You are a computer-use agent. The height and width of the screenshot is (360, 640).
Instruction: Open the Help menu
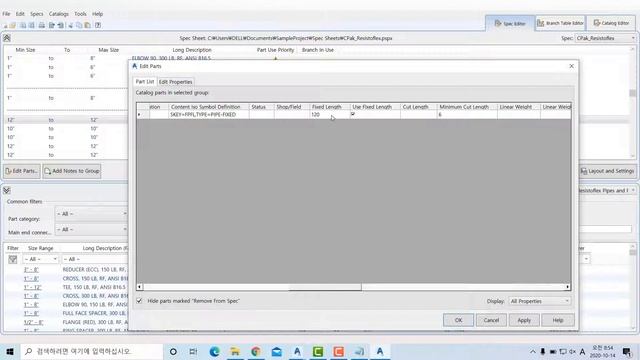click(x=98, y=14)
